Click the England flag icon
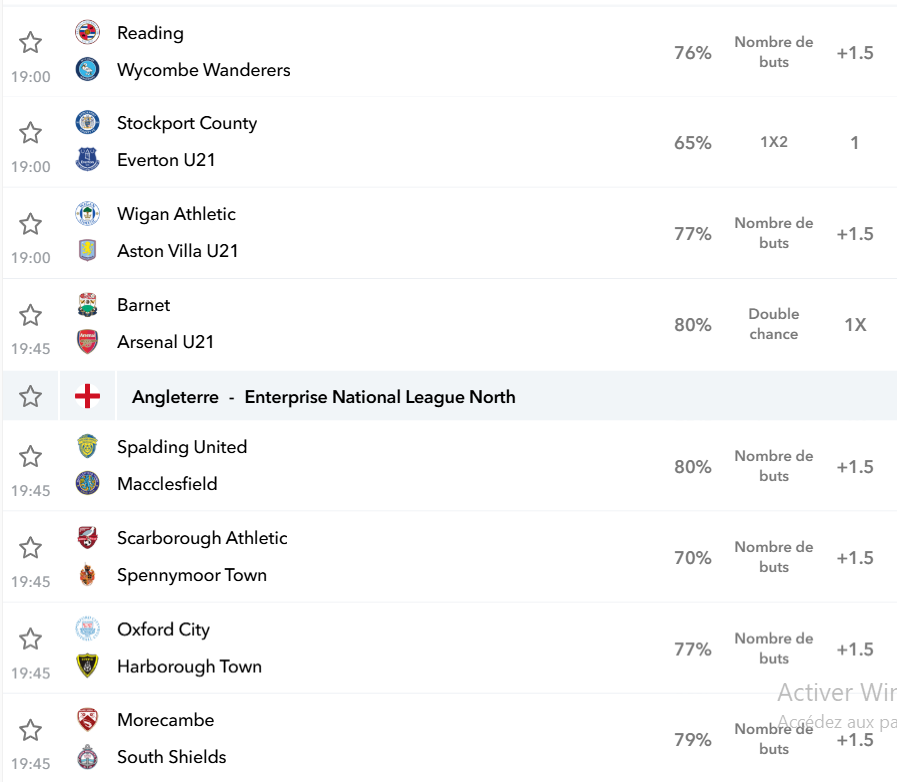This screenshot has height=782, width=897. point(88,396)
